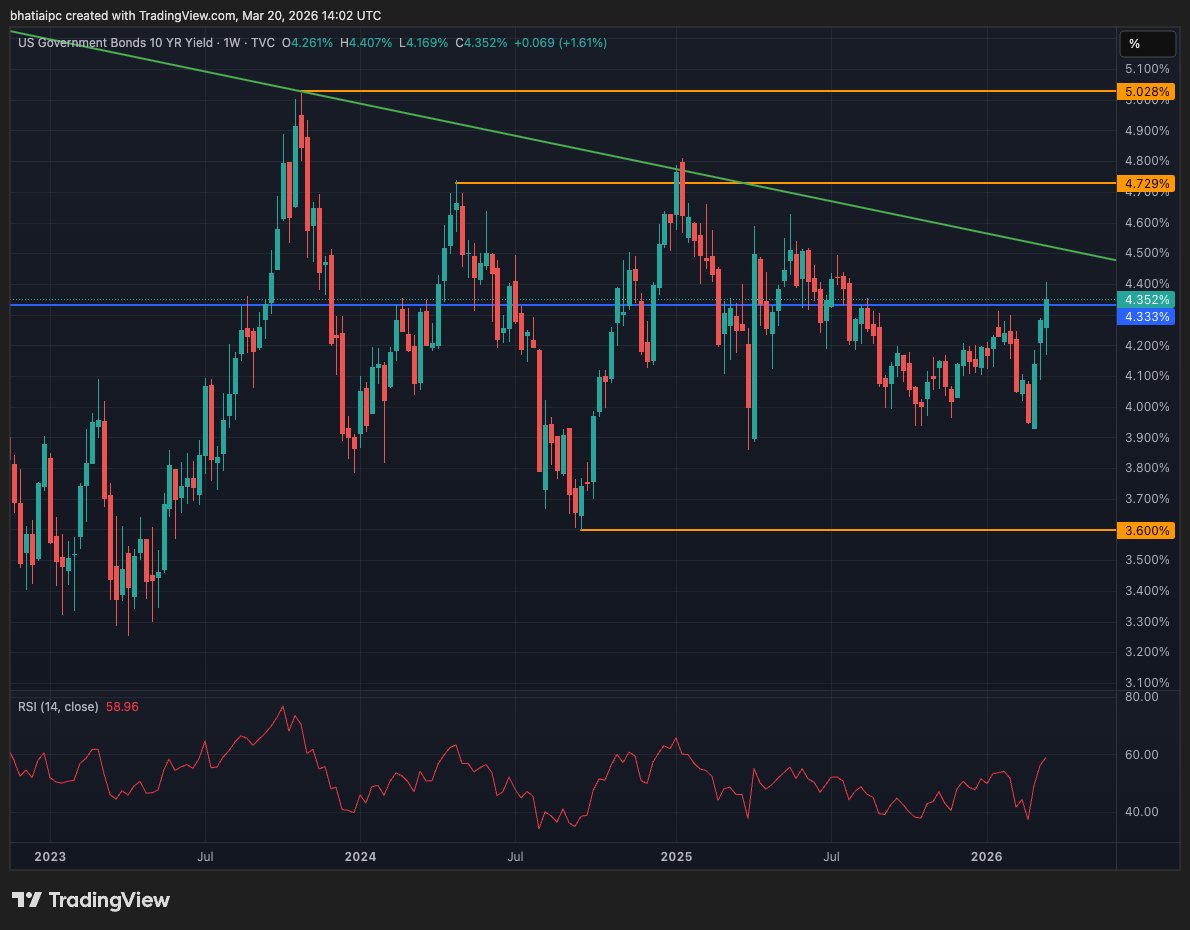Click the RSI (14, close) indicator label
1190x930 pixels.
point(58,707)
